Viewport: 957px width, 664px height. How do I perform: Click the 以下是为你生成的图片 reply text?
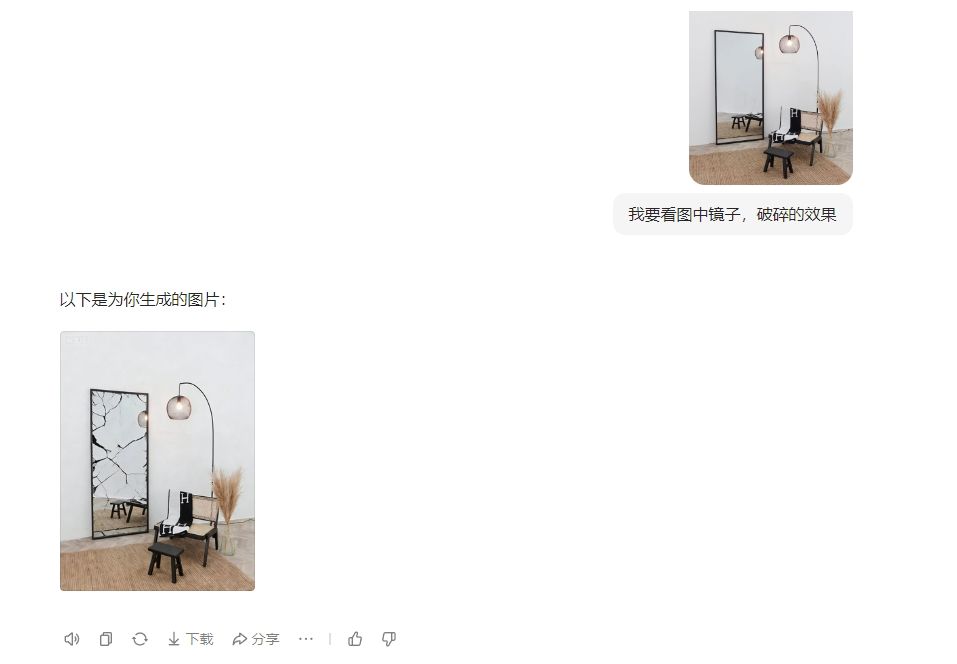coord(143,300)
